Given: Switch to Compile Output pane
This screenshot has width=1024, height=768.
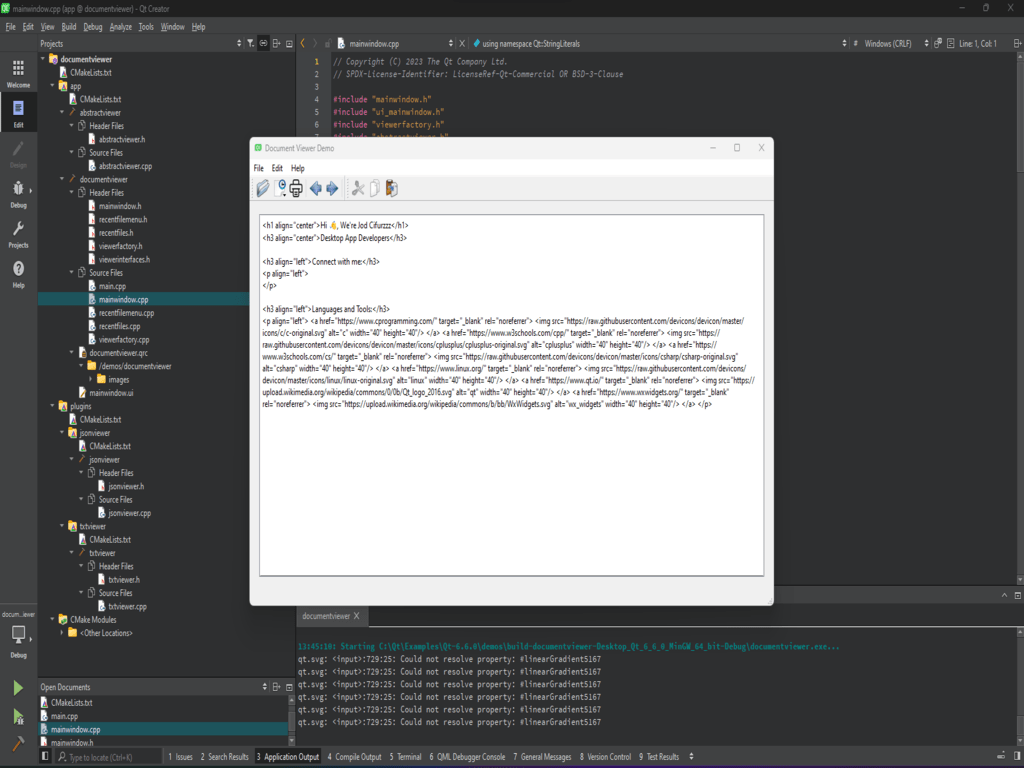Looking at the screenshot, I should coord(354,756).
